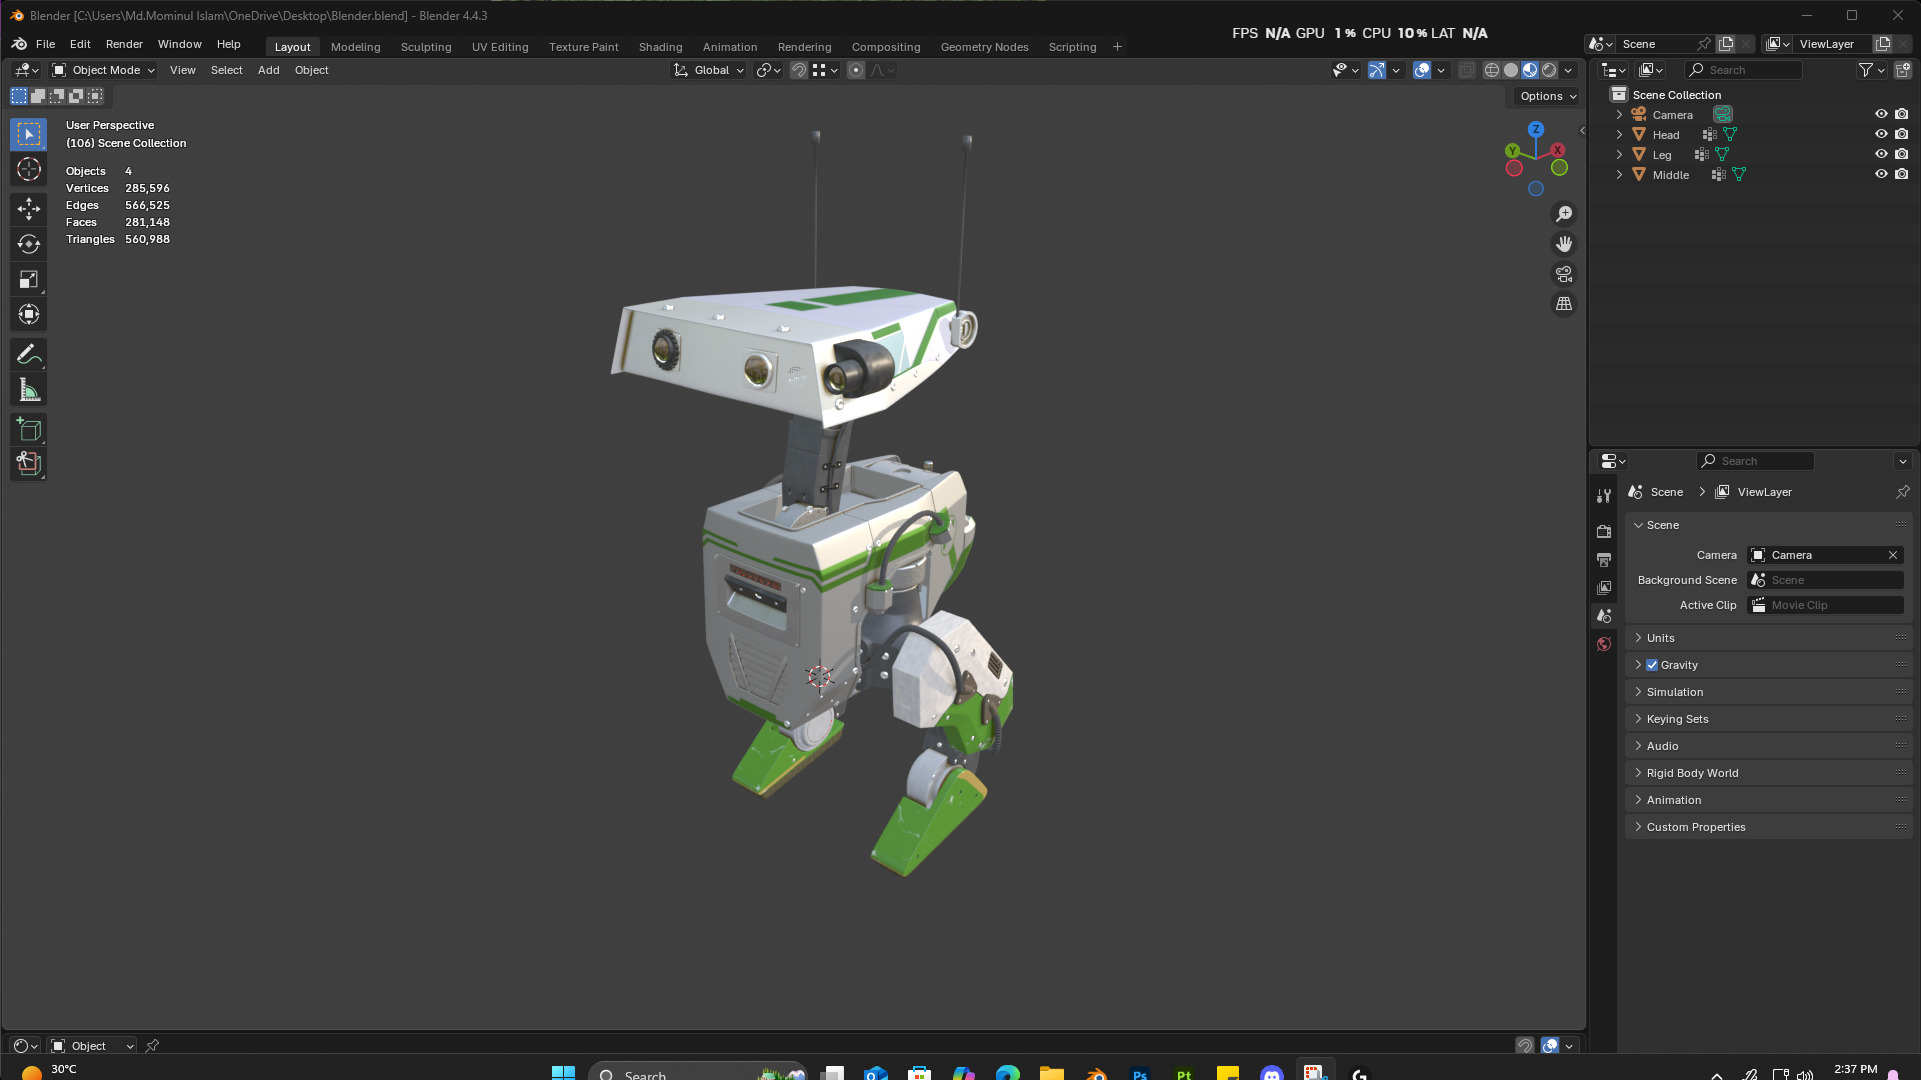Switch to solid viewport shading
The height and width of the screenshot is (1080, 1921).
(x=1511, y=70)
